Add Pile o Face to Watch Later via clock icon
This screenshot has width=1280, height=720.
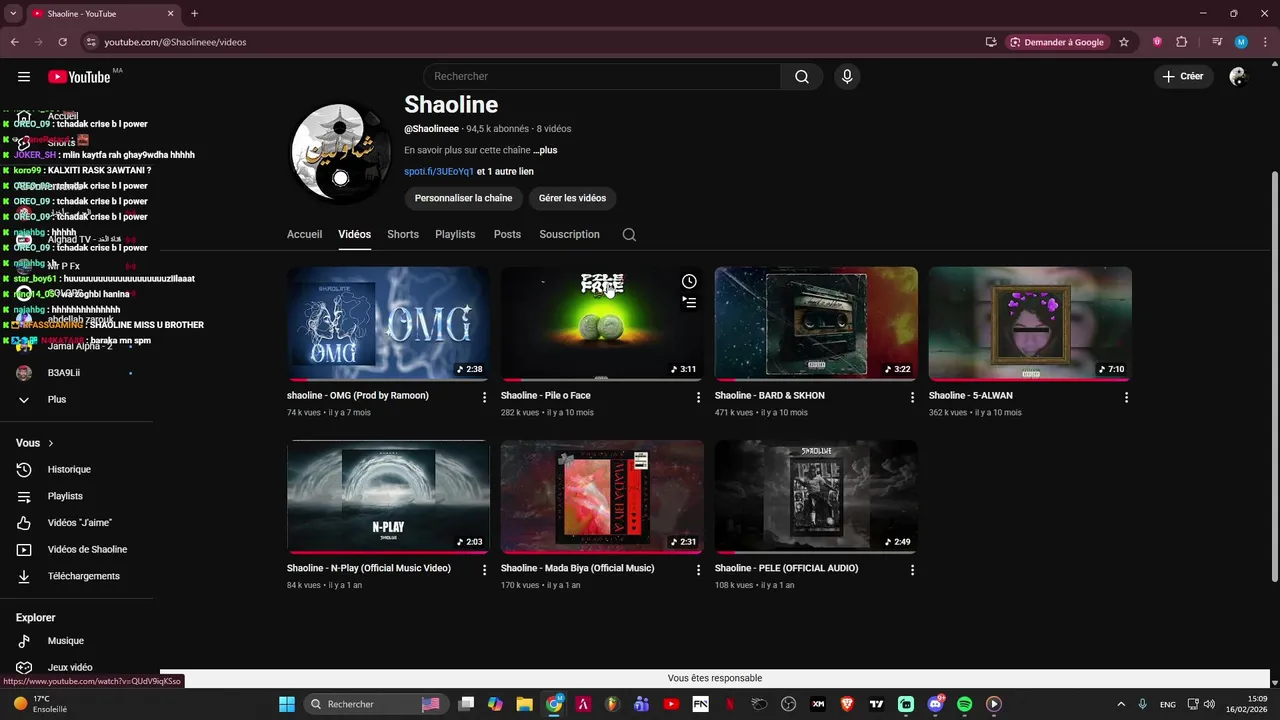point(689,282)
